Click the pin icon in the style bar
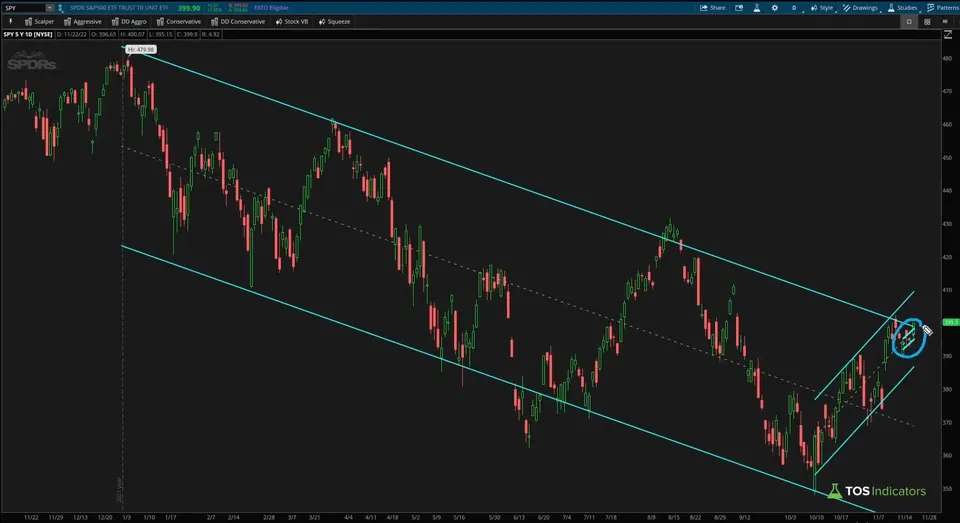Viewport: 960px width, 523px height. coord(10,21)
